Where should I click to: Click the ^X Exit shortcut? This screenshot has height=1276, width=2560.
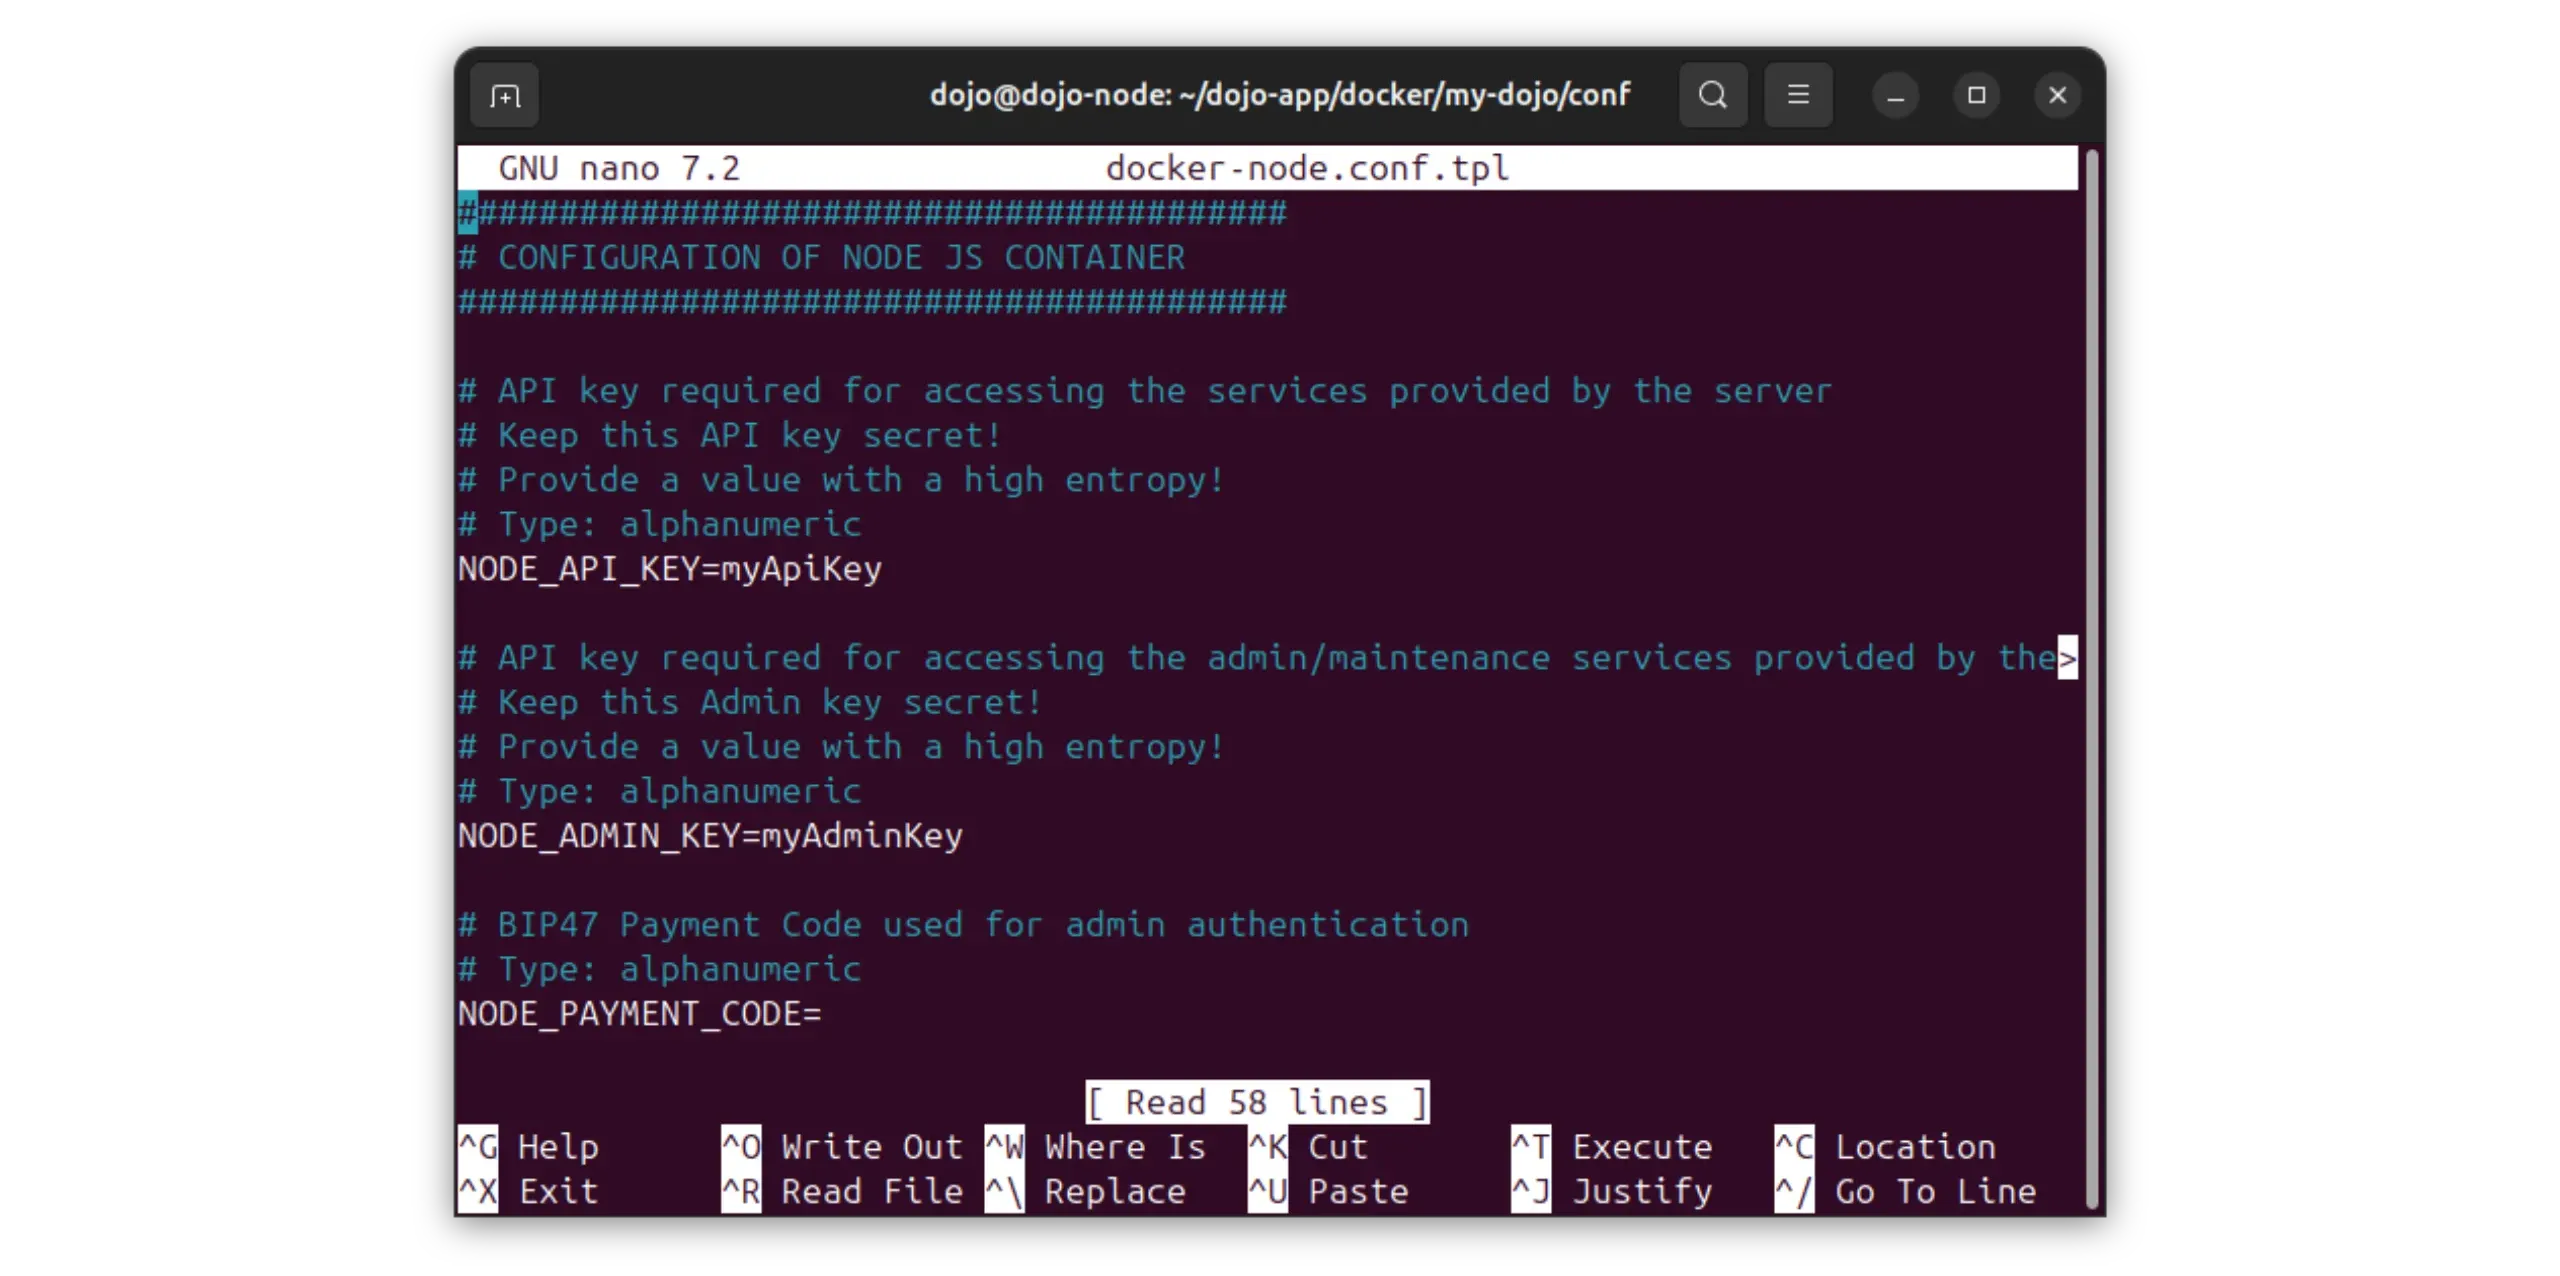coord(529,1192)
